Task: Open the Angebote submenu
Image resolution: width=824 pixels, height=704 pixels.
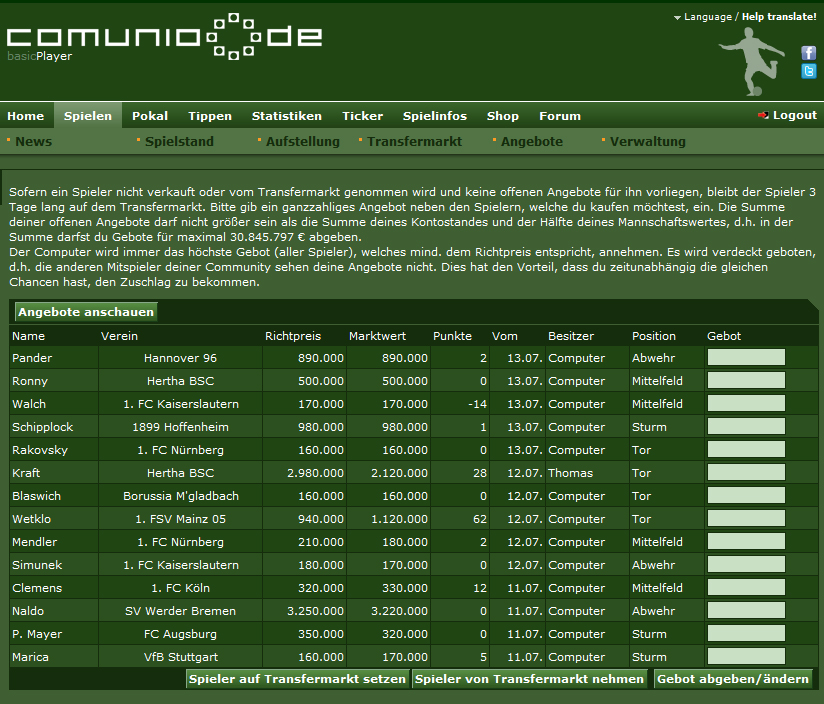Action: point(531,141)
